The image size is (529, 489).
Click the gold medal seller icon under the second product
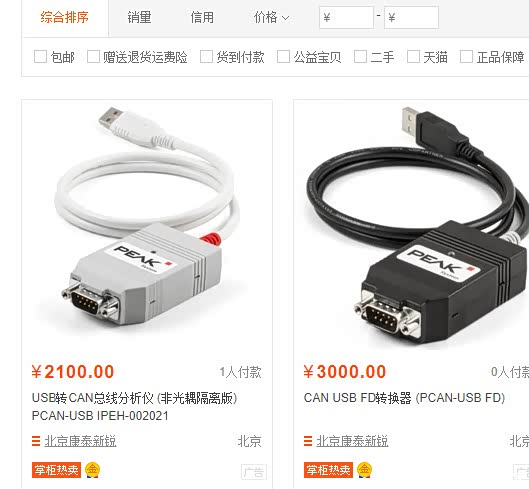coord(364,470)
